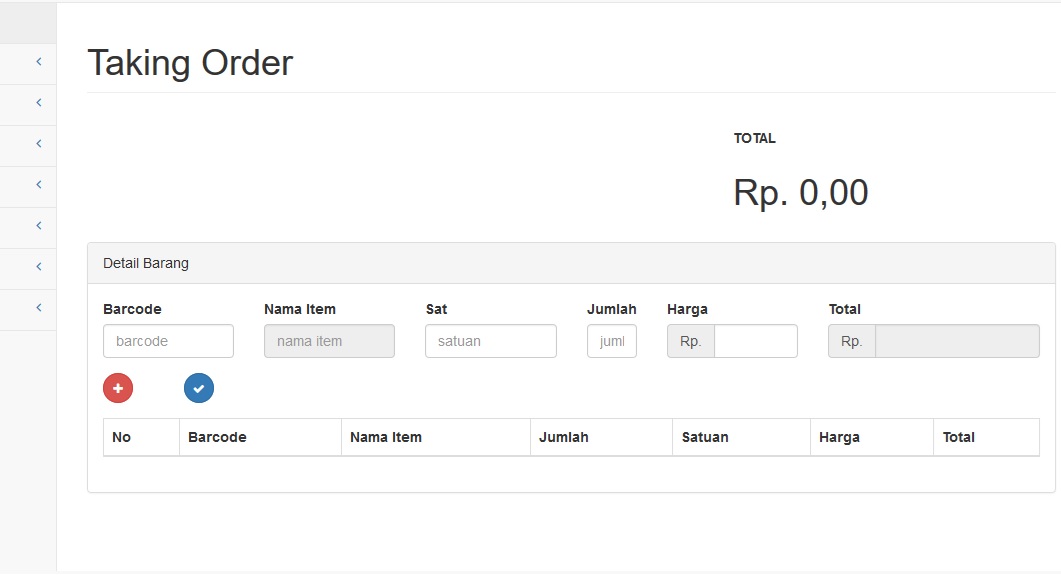Expand the sixth sidebar menu chevron
This screenshot has height=575, width=1061.
click(38, 267)
